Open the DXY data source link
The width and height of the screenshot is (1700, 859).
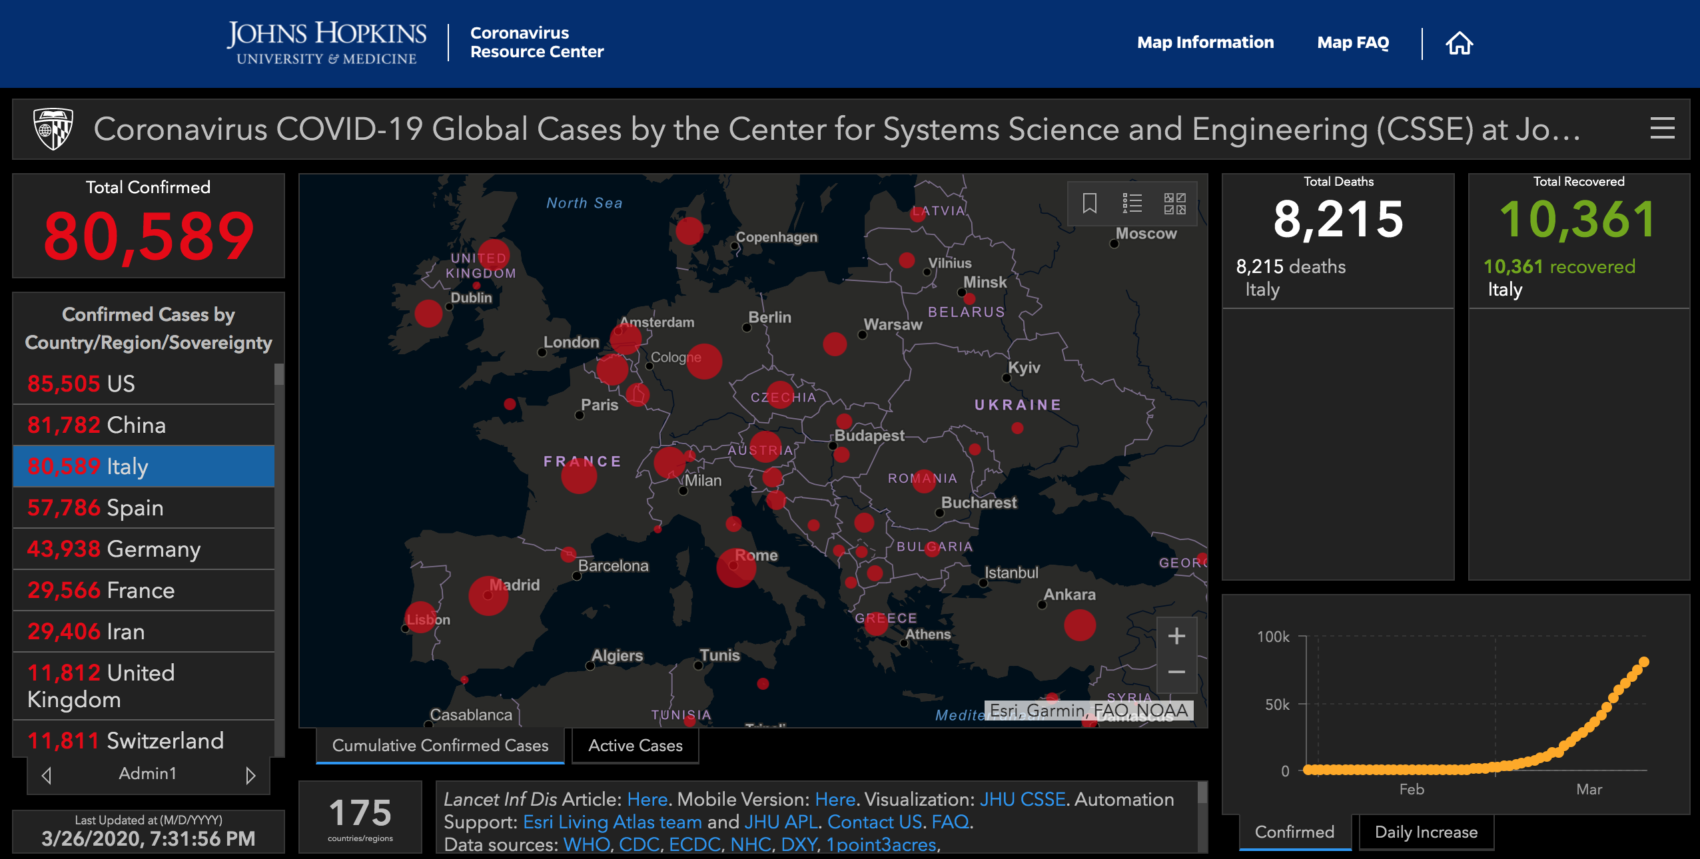pos(798,845)
